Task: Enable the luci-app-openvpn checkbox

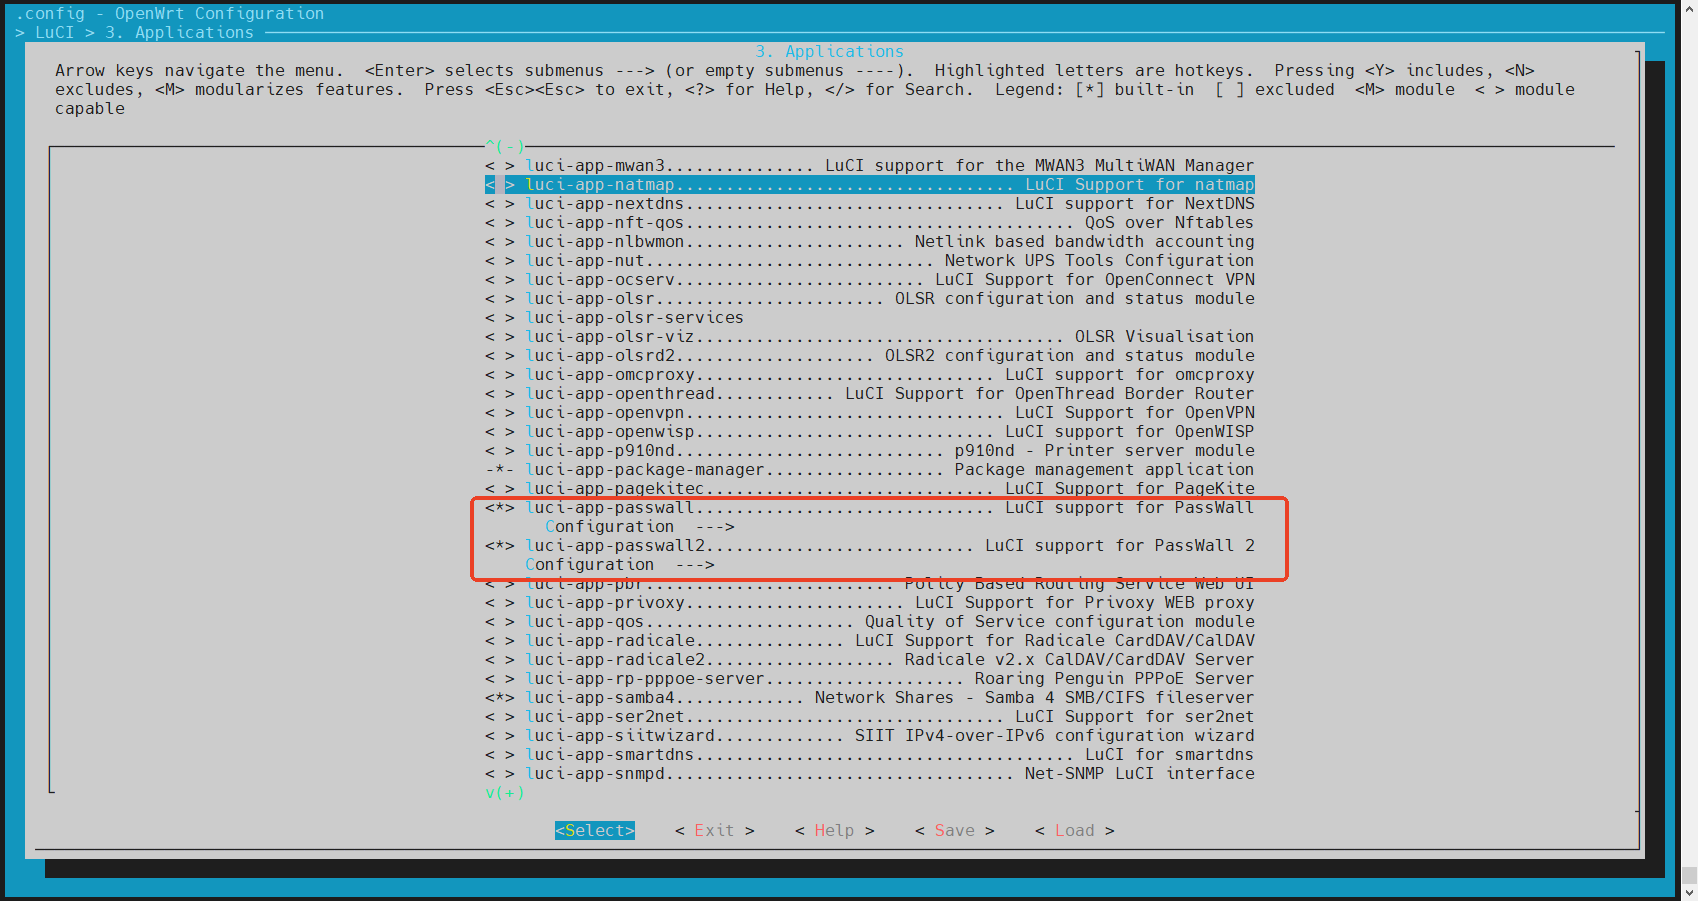Action: [499, 413]
